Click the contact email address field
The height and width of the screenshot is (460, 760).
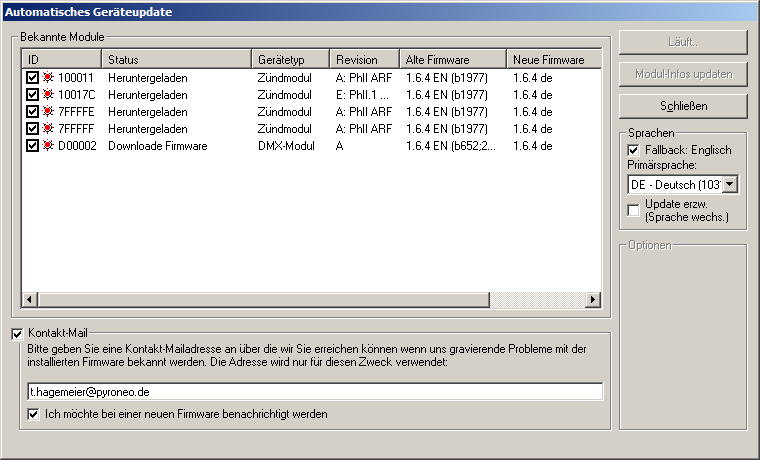tap(315, 392)
